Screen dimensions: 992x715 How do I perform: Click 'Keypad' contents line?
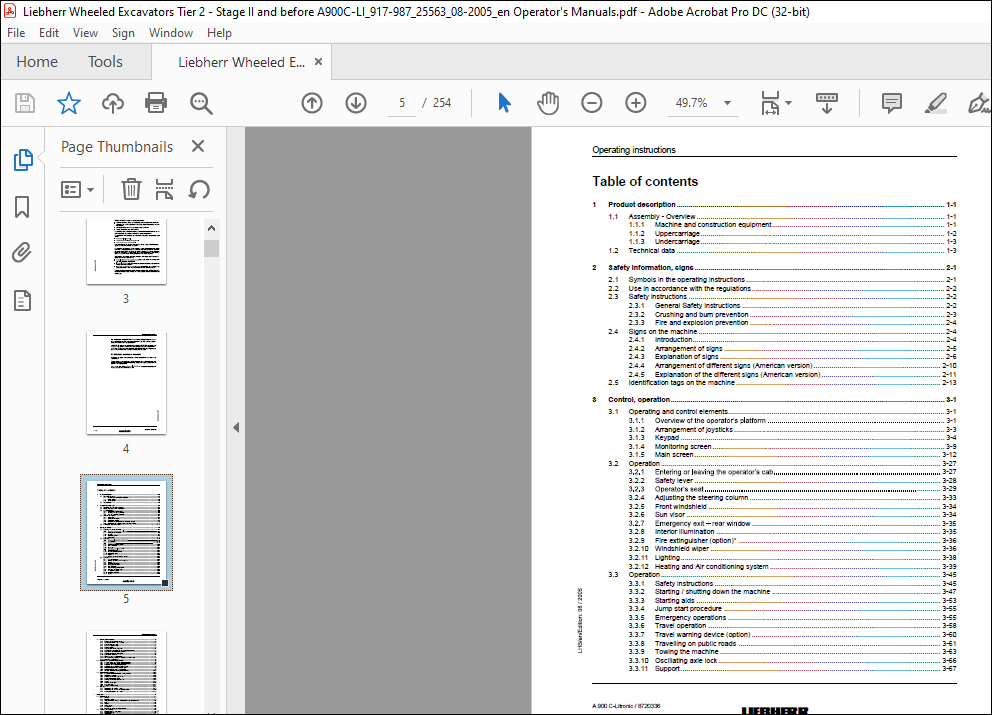666,438
